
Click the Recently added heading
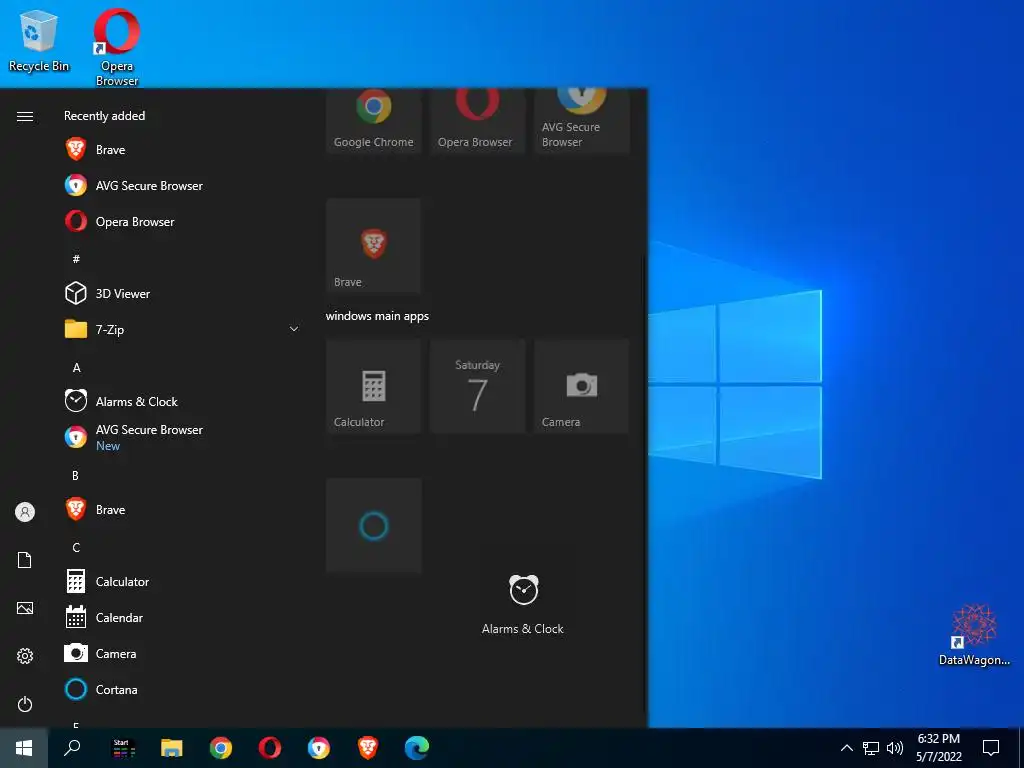(104, 116)
